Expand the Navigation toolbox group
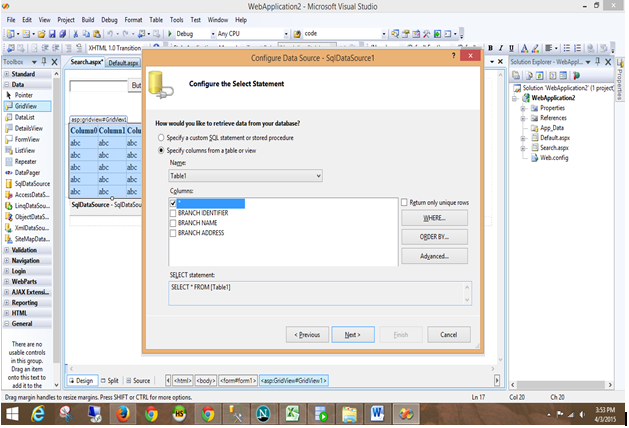The image size is (629, 428). pyautogui.click(x=6, y=261)
